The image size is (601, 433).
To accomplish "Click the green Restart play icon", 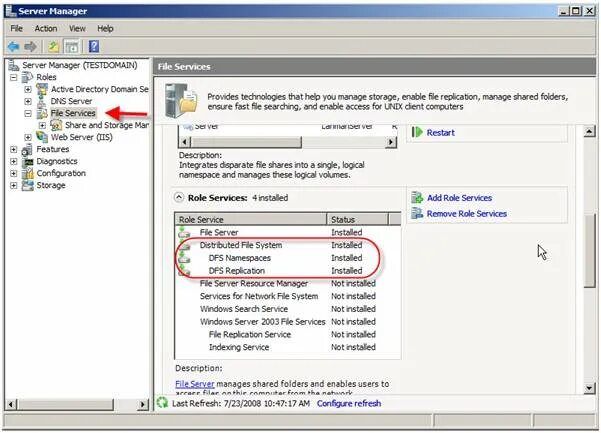I will [417, 133].
